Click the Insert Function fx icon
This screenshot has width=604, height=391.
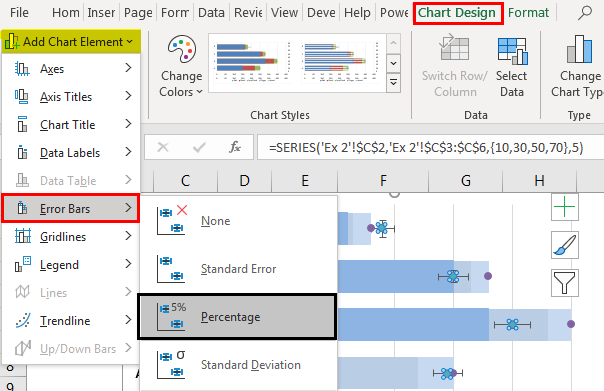pyautogui.click(x=235, y=147)
